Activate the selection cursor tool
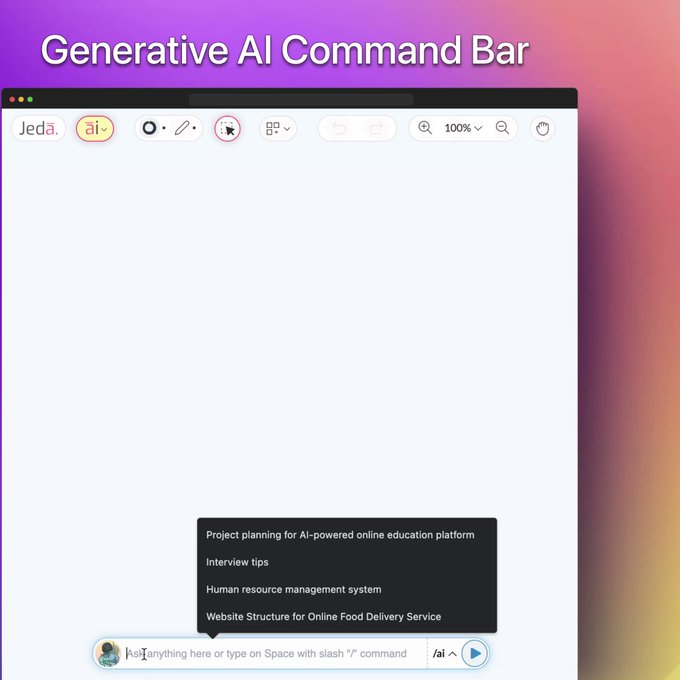Image resolution: width=680 pixels, height=680 pixels. [227, 129]
